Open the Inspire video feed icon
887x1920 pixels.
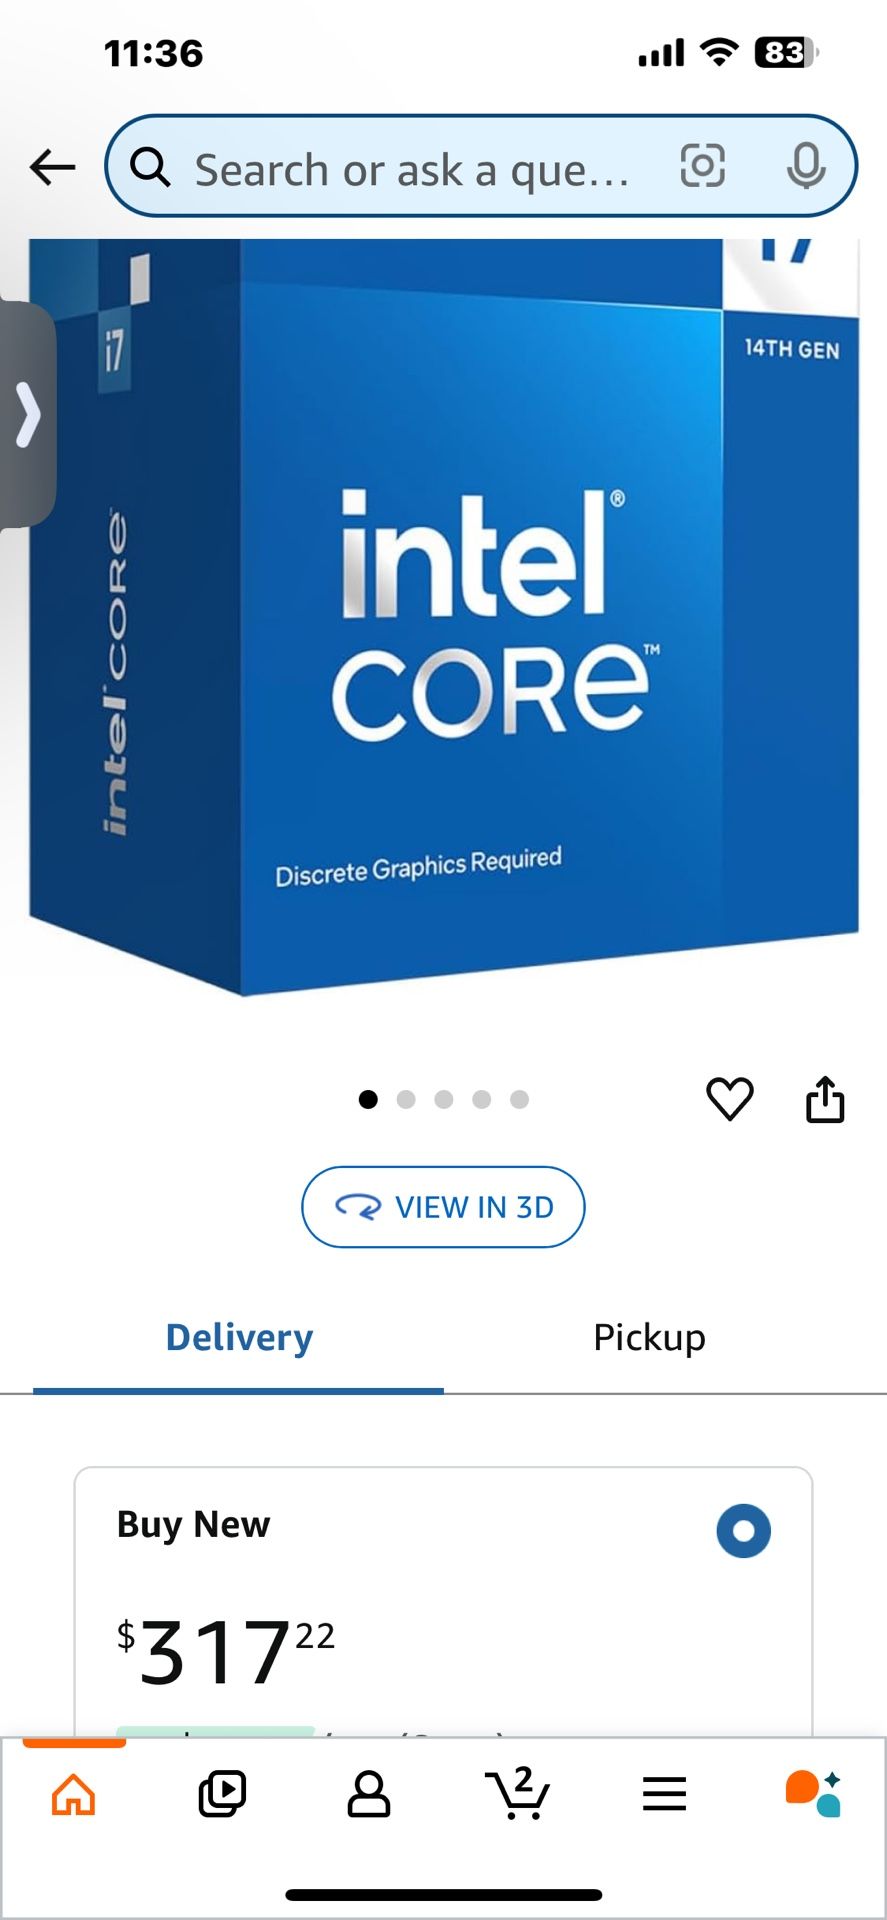[222, 1794]
